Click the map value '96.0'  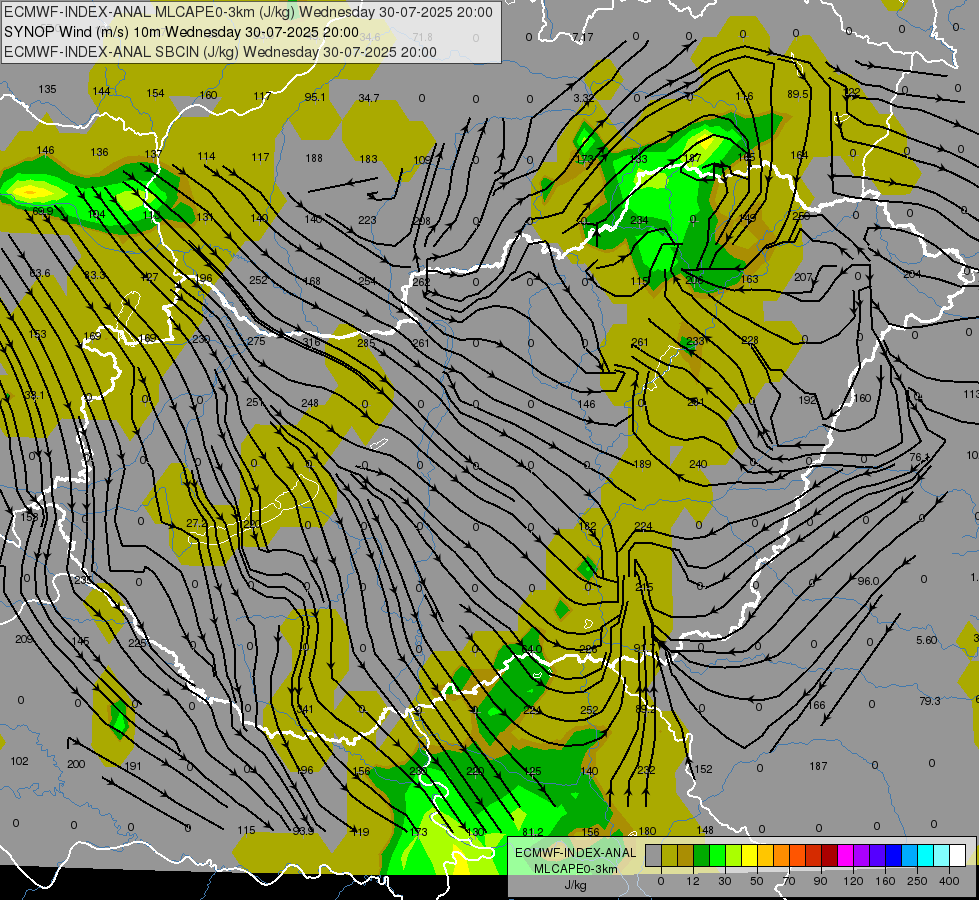[868, 581]
